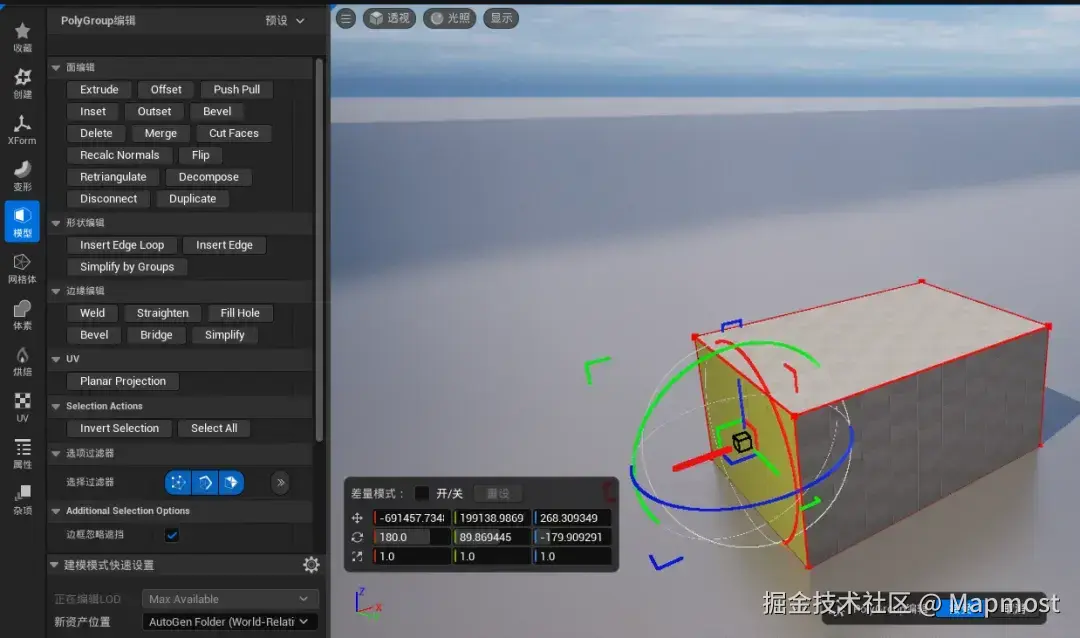Collapse the 建模模式快速设置 section
Screen dimensions: 1080x638
tap(54, 565)
